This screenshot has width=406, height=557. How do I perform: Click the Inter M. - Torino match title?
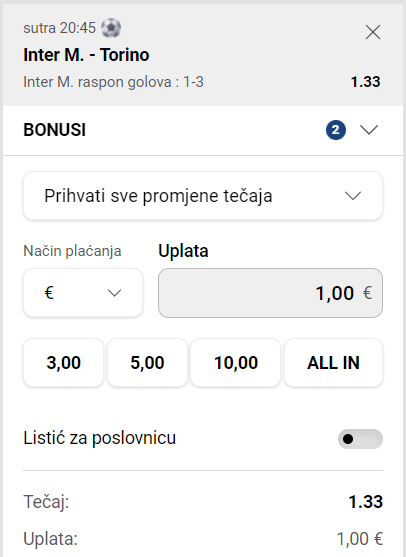86,55
